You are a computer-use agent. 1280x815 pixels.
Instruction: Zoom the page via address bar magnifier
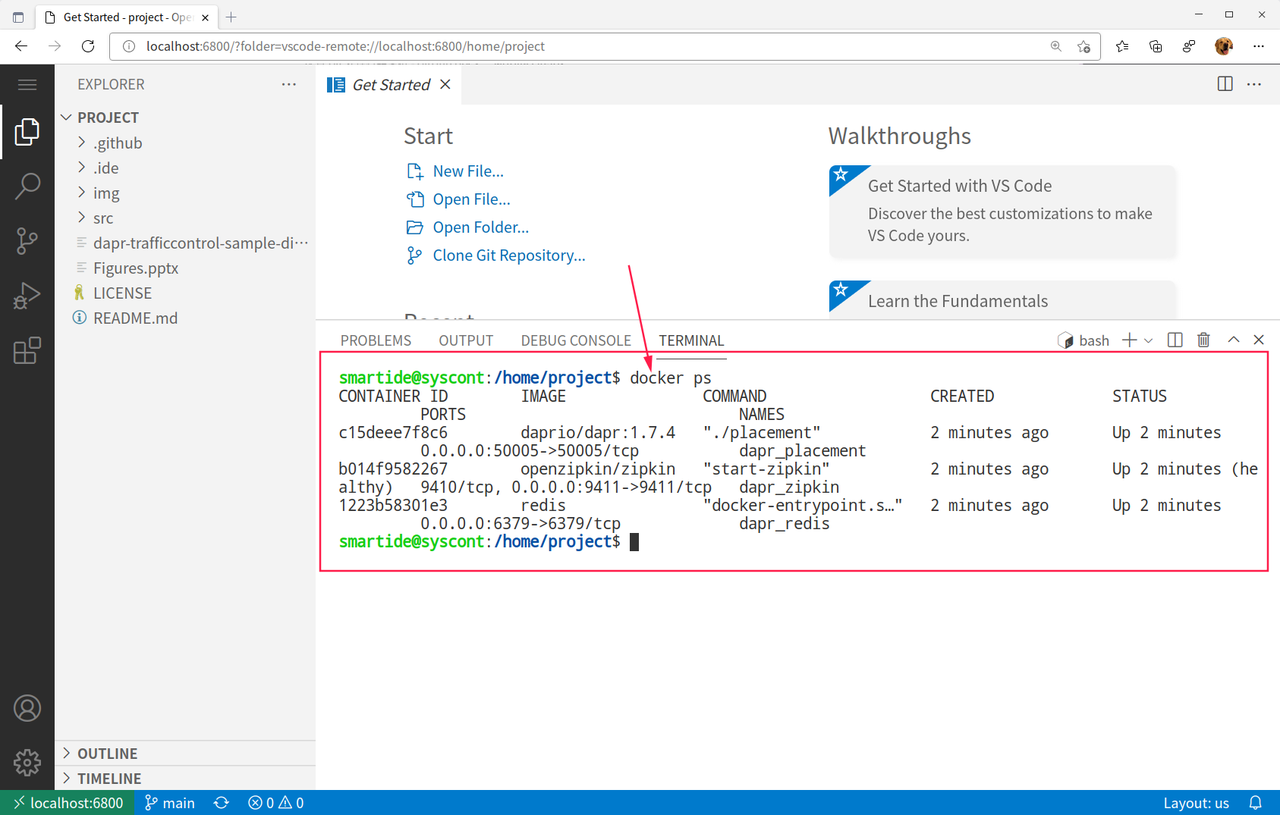click(1056, 46)
